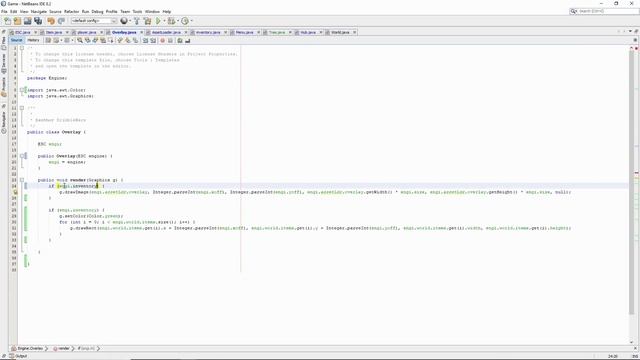Image resolution: width=640 pixels, height=360 pixels.
Task: Close the World.java tab
Action: [354, 32]
